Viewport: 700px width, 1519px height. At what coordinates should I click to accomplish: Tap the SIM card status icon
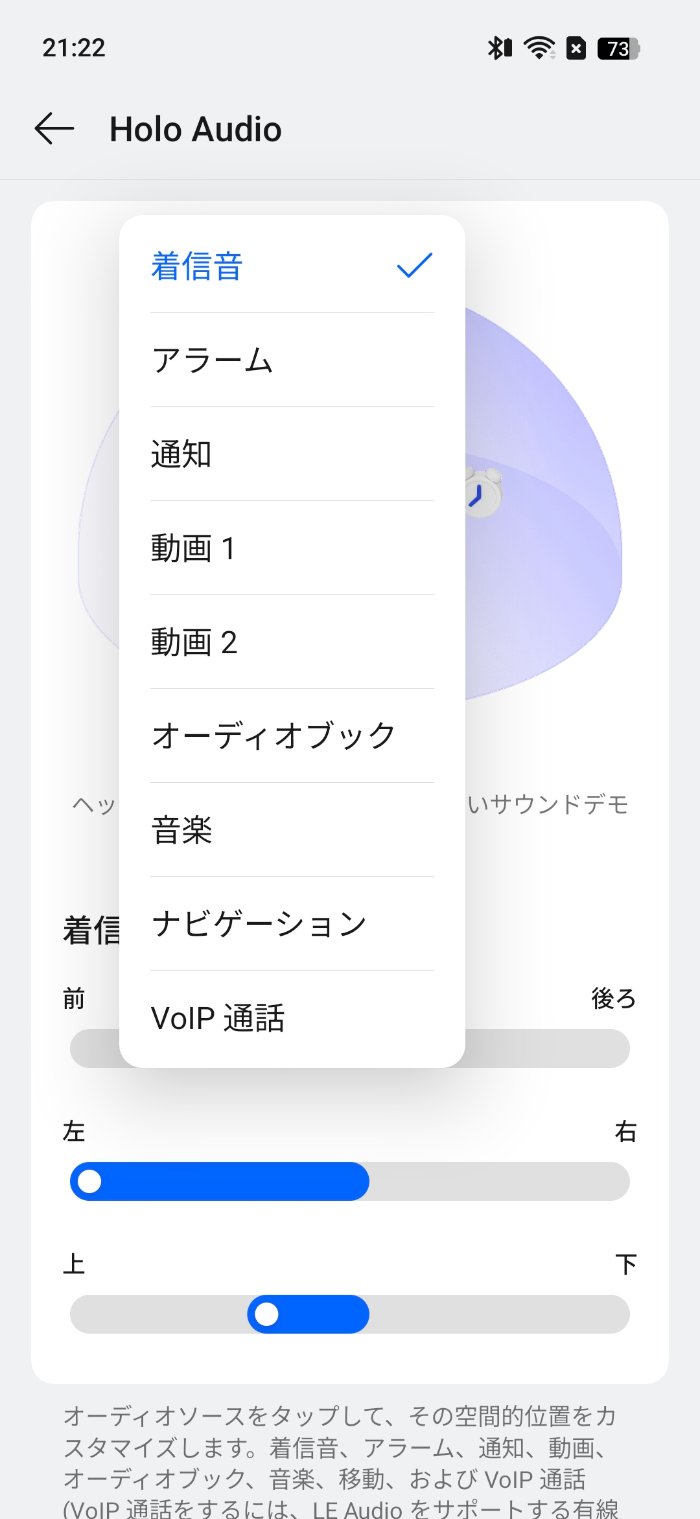point(576,48)
